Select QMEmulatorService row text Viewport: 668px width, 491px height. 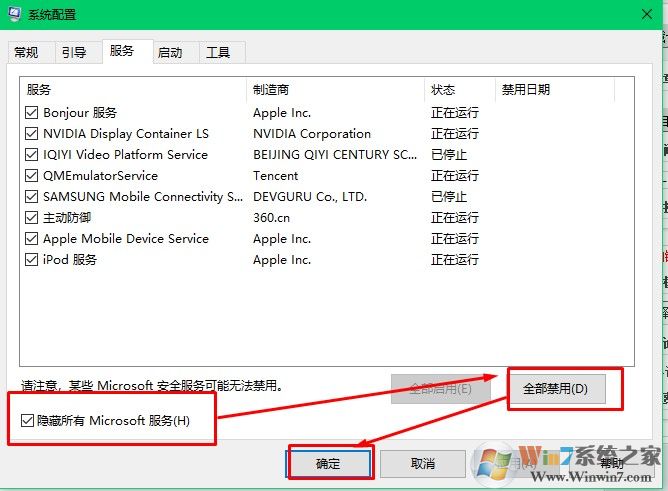tap(101, 175)
